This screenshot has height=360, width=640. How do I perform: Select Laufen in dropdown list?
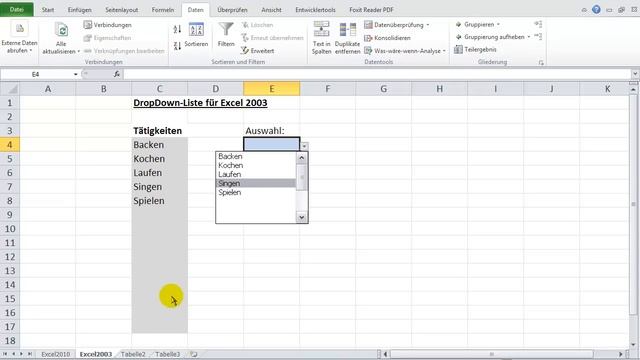256,174
